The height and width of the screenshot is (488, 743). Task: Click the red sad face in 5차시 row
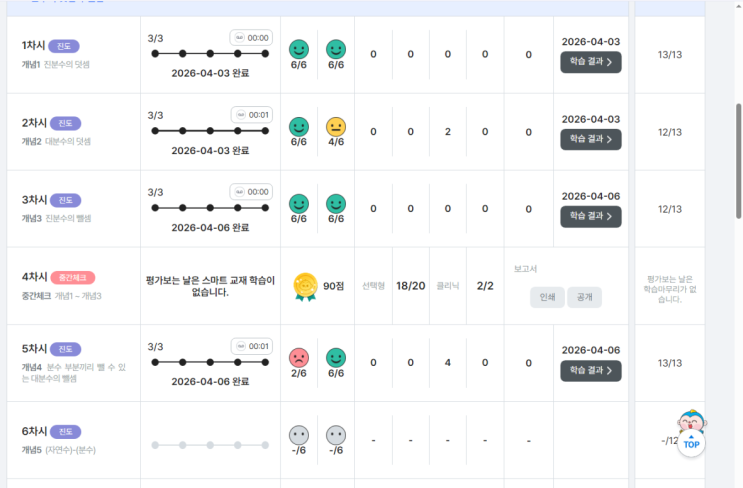tap(299, 357)
